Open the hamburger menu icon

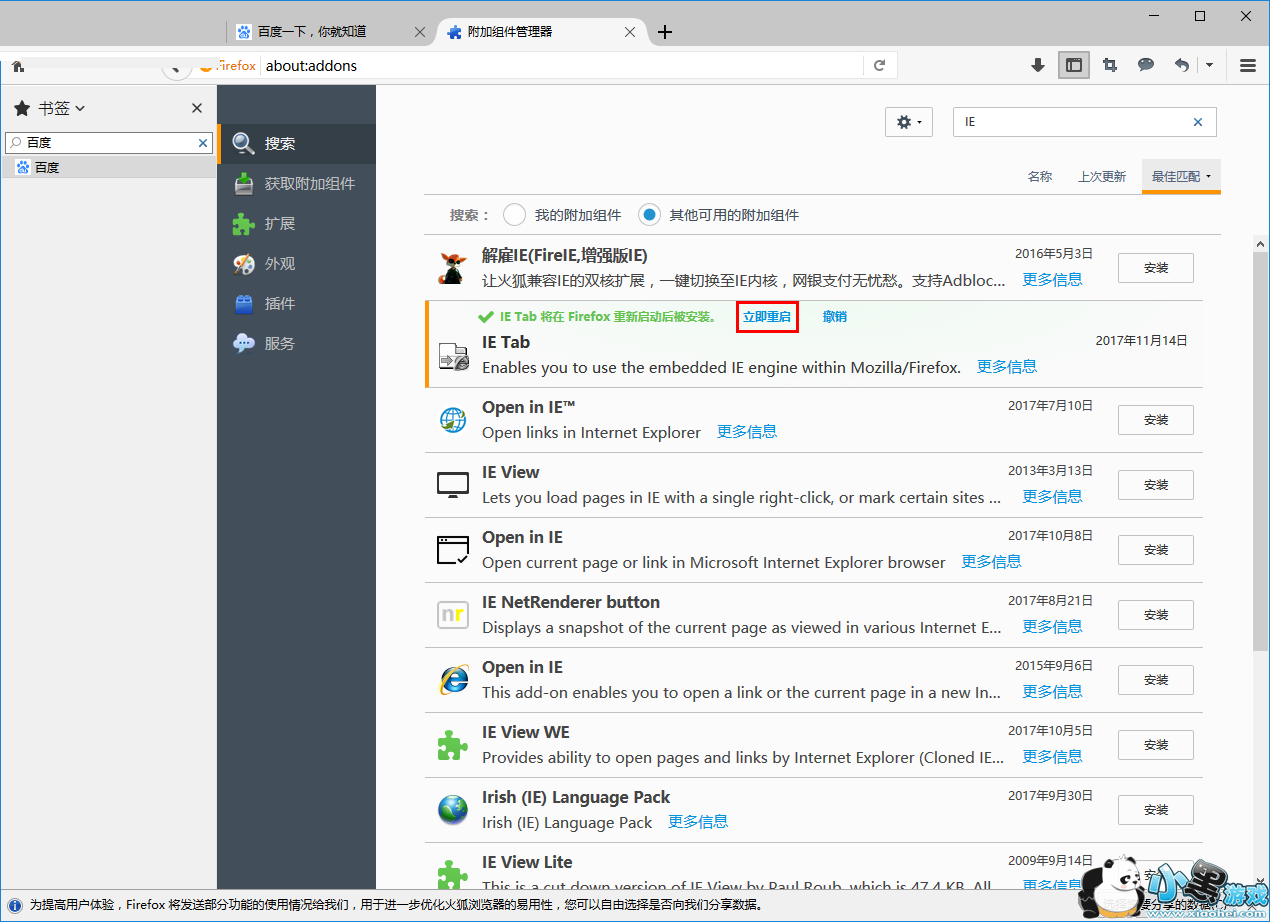pos(1248,65)
